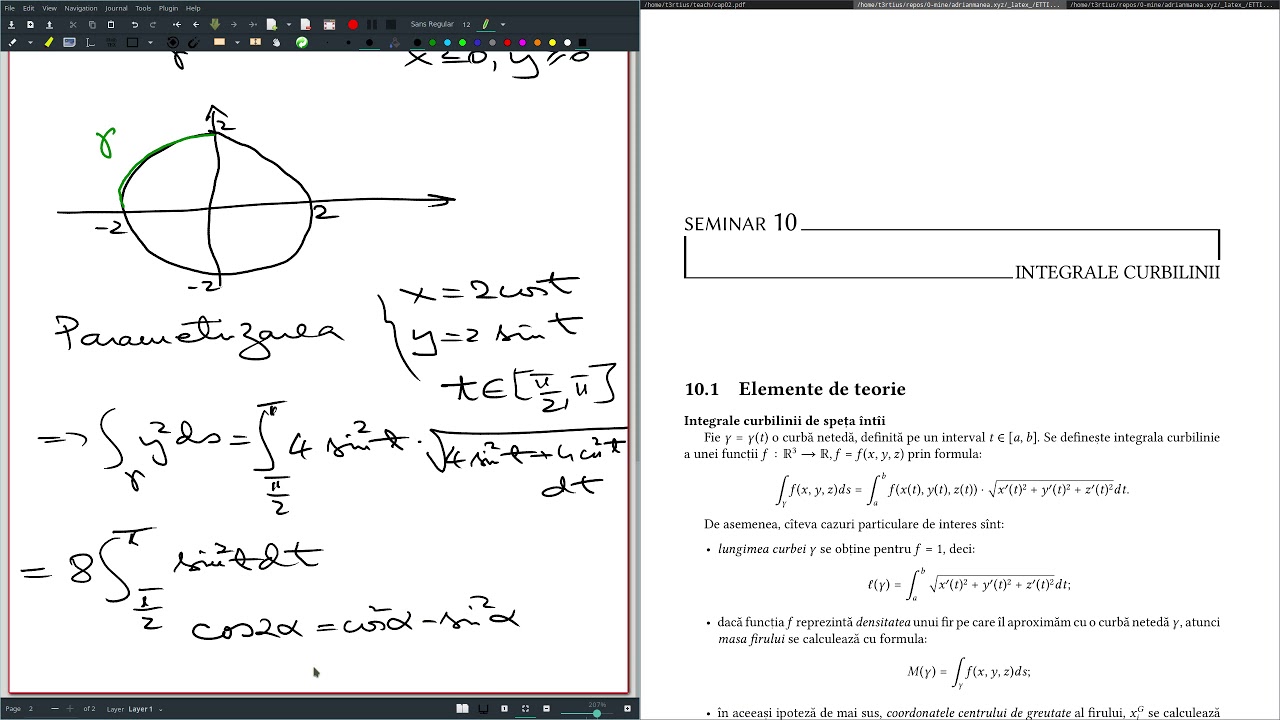Open the selection tools dropdown arrow
The image size is (1280, 720).
237,42
